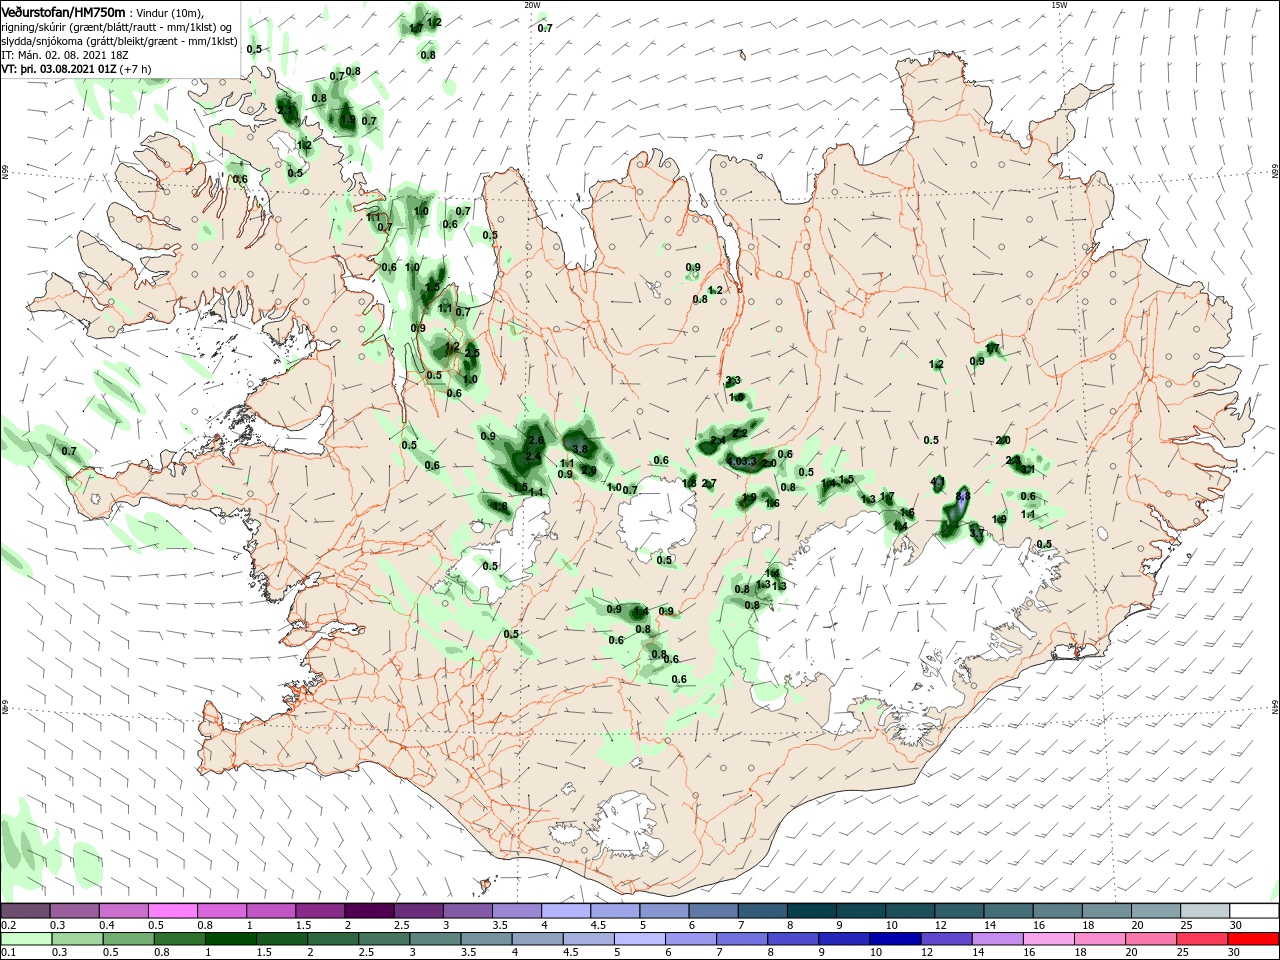The image size is (1280, 960).
Task: Click the magenta swatch labeled 1 in the upper legend
Action: click(270, 911)
